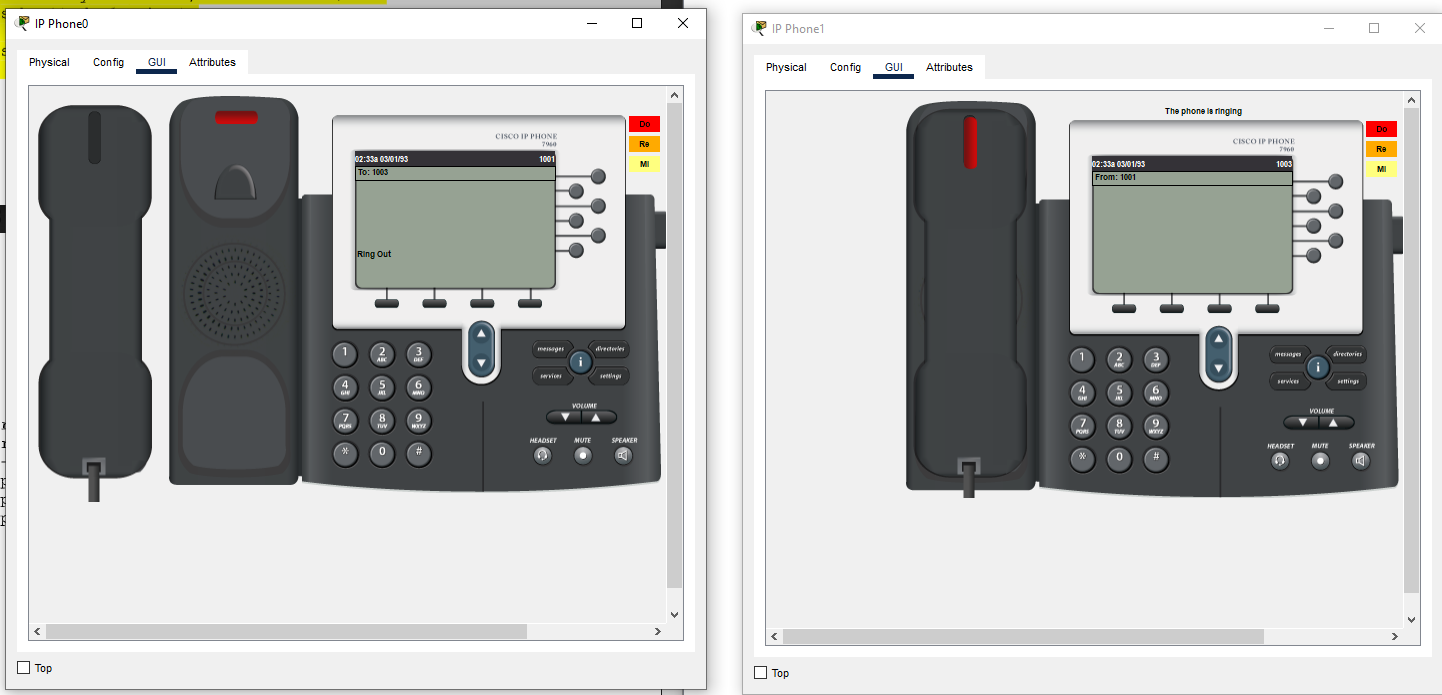Click vertical scrollbar down arrow in IP Phone0
The width and height of the screenshot is (1442, 695).
click(674, 614)
